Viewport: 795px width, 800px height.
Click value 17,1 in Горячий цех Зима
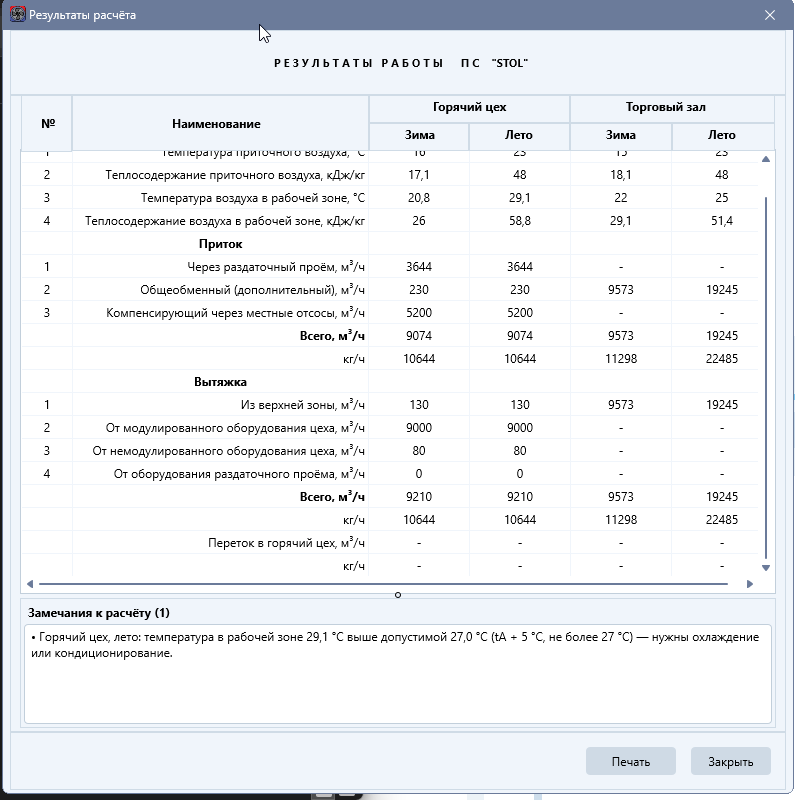point(419,175)
